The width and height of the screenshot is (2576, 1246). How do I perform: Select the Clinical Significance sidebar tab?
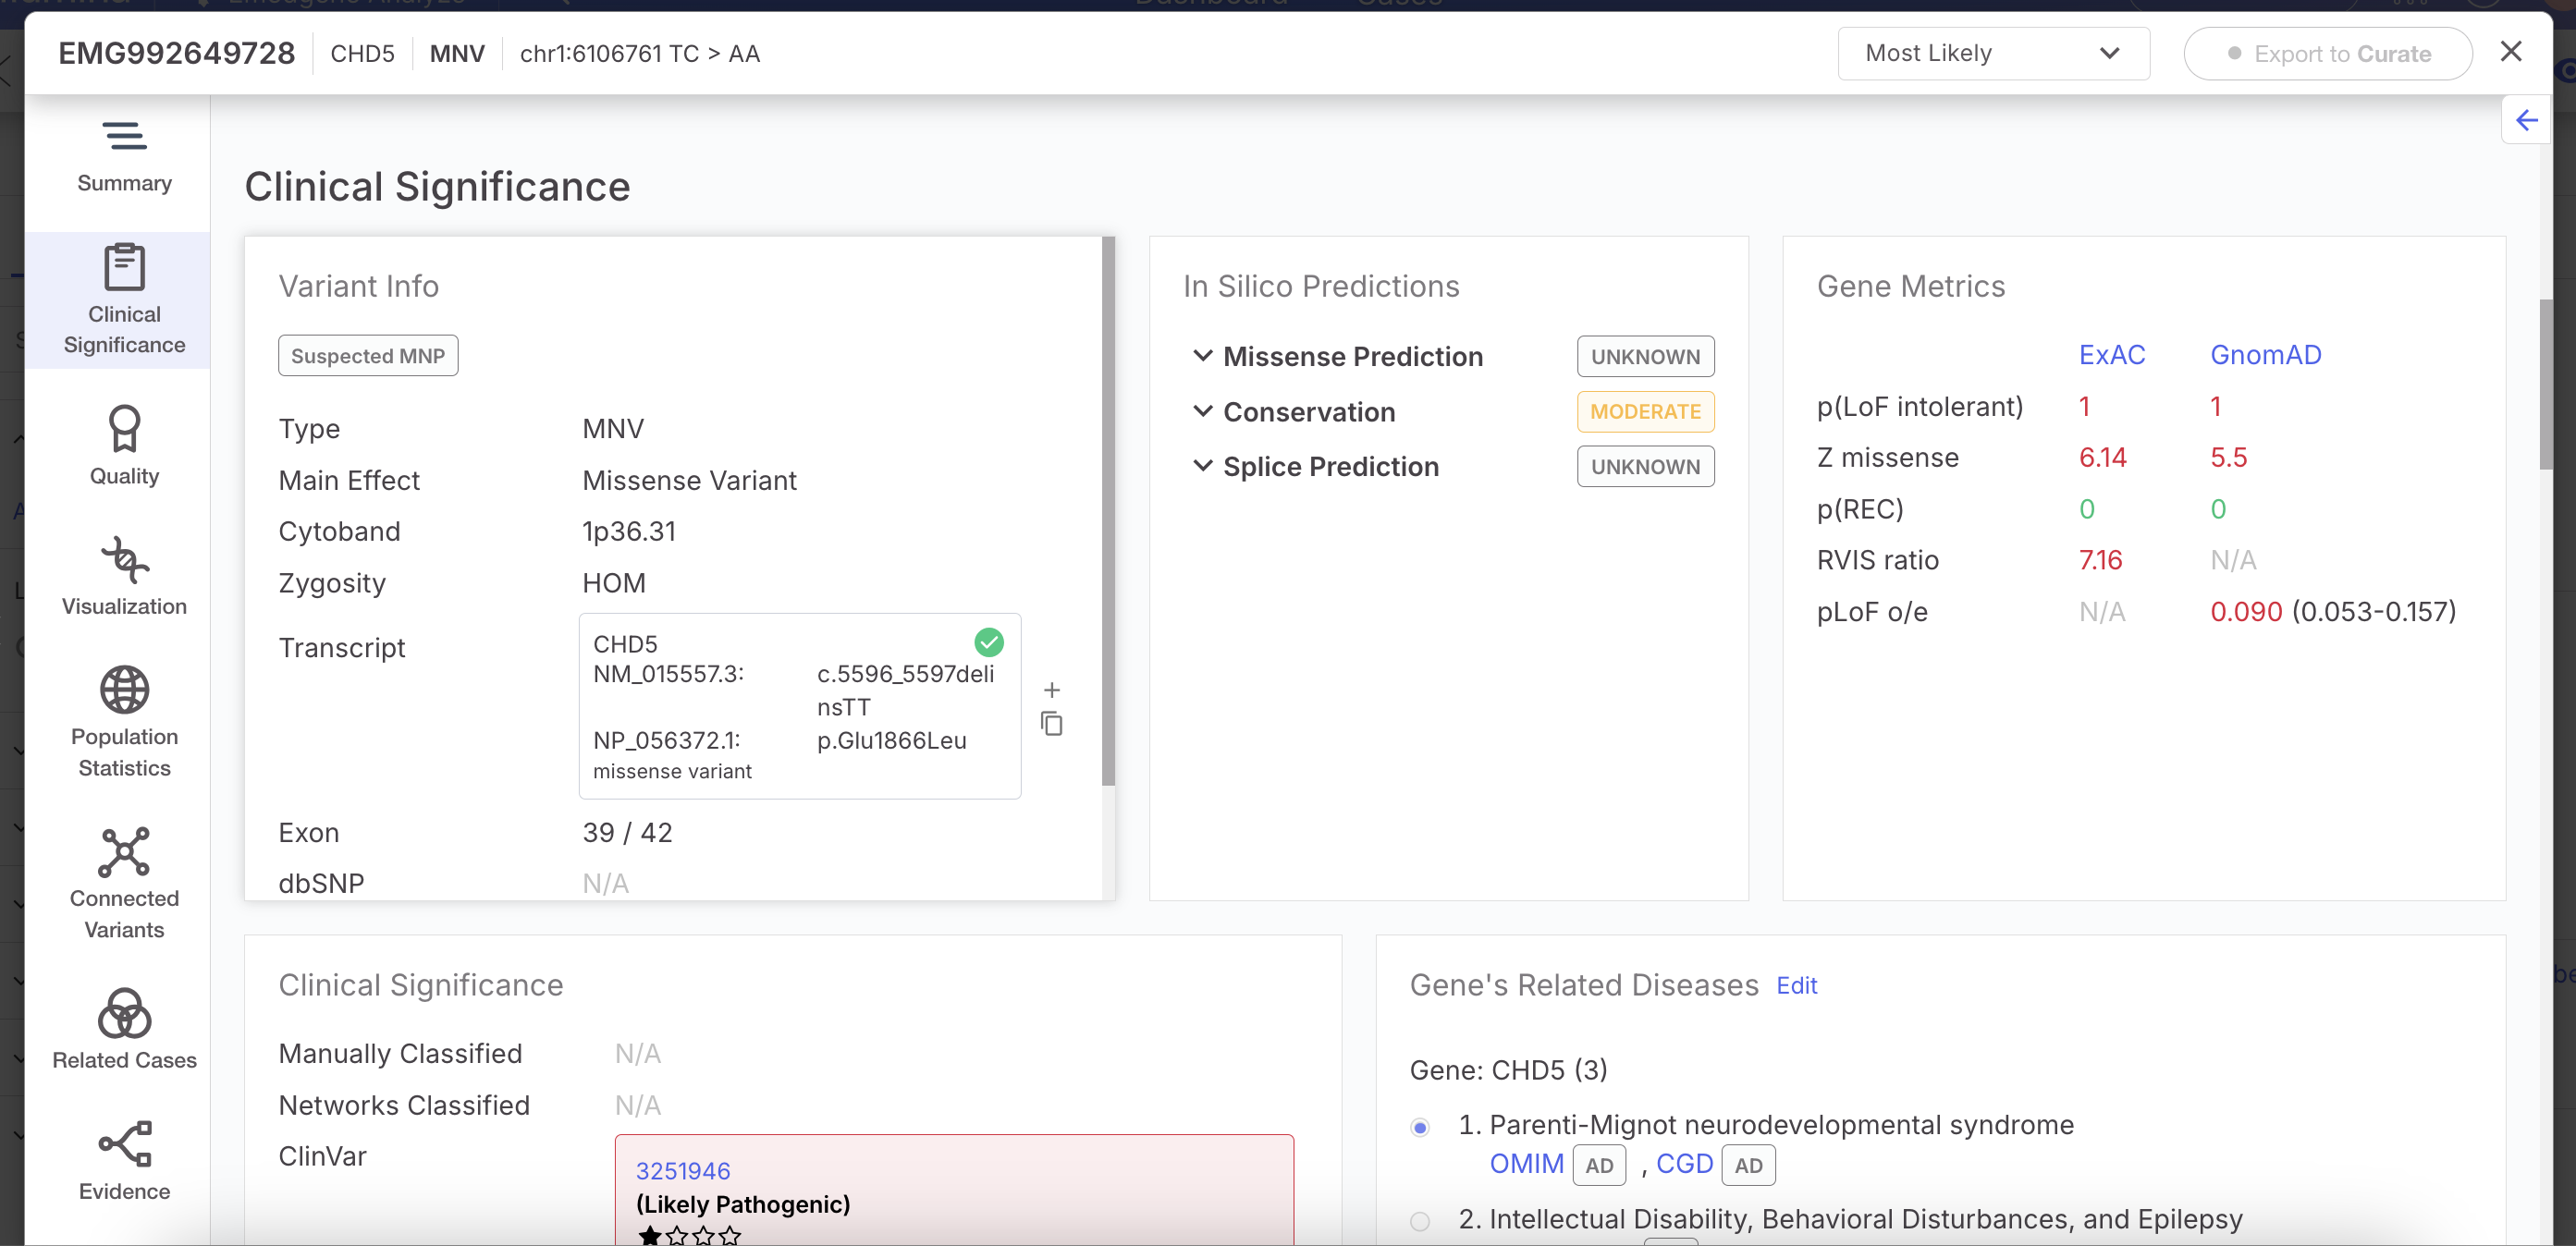pos(124,299)
